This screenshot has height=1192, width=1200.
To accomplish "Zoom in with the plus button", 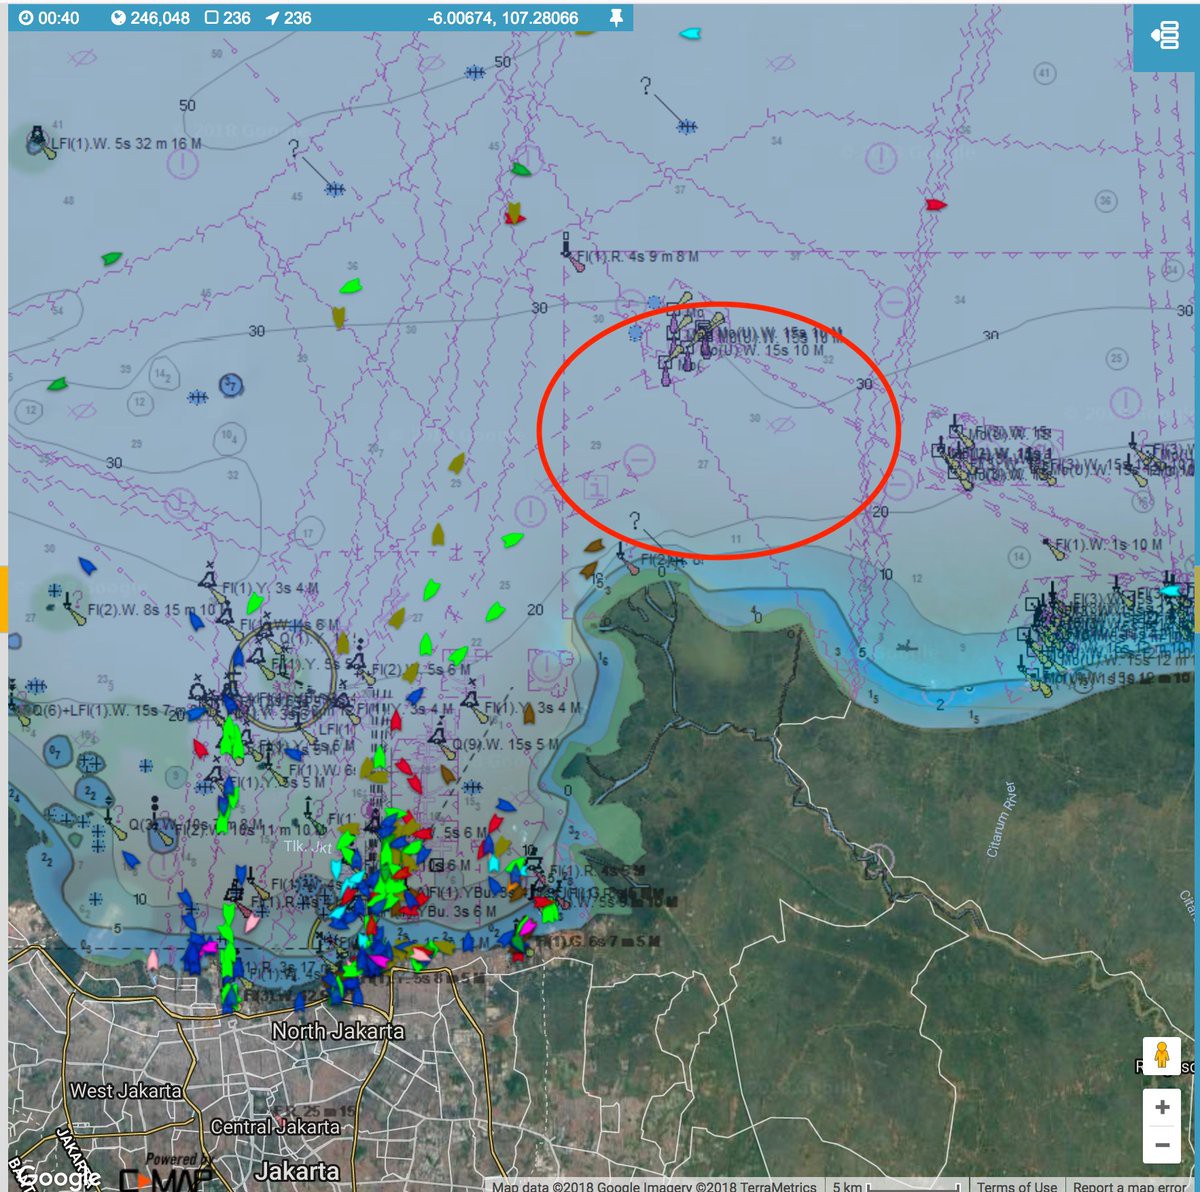I will [x=1162, y=1107].
